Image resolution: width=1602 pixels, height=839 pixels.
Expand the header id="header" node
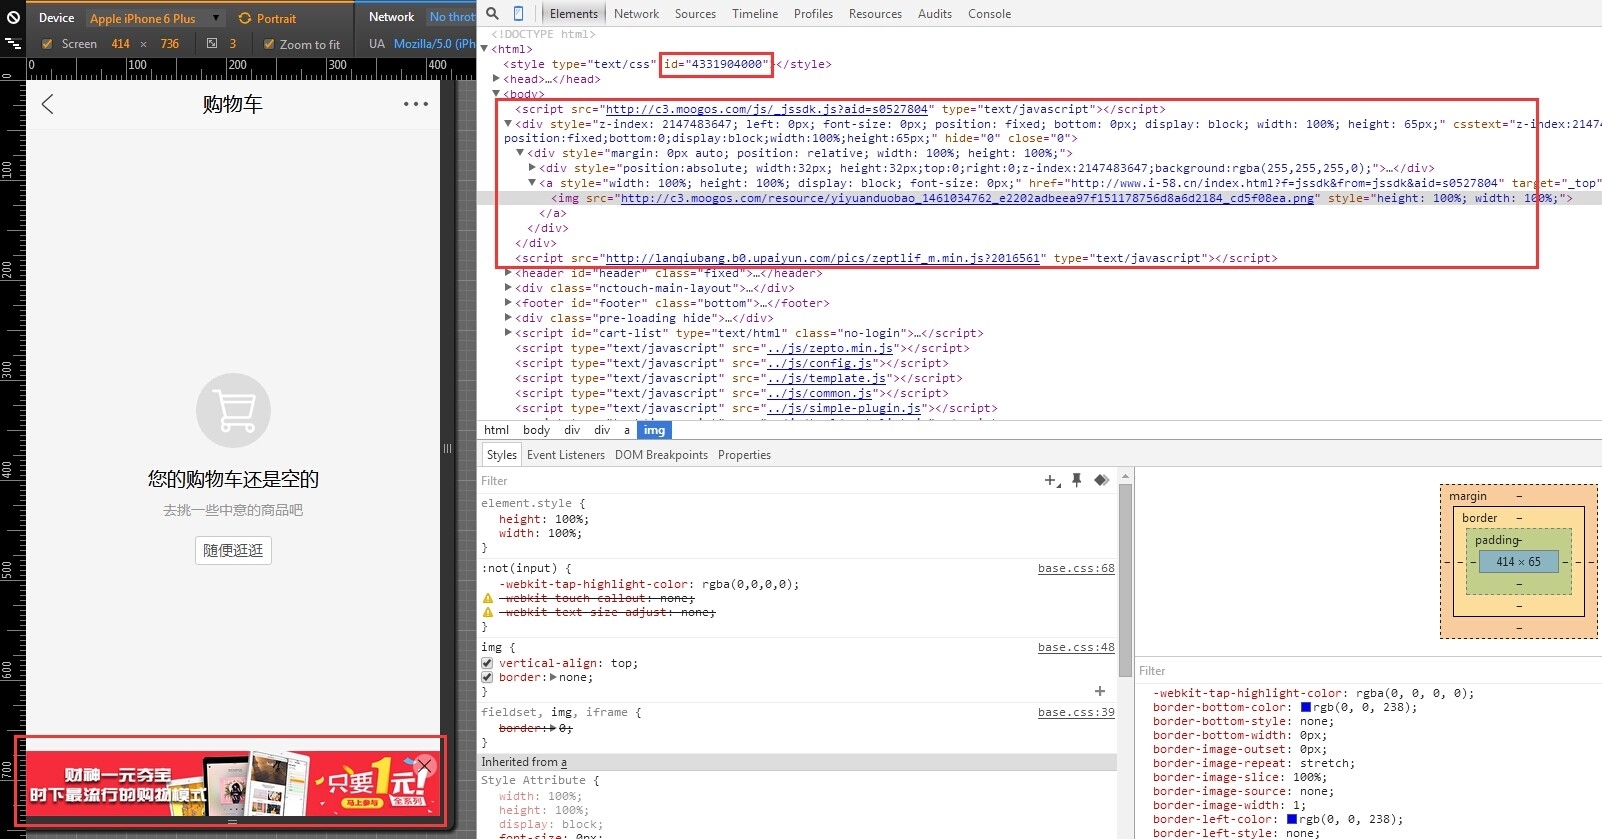(x=508, y=273)
